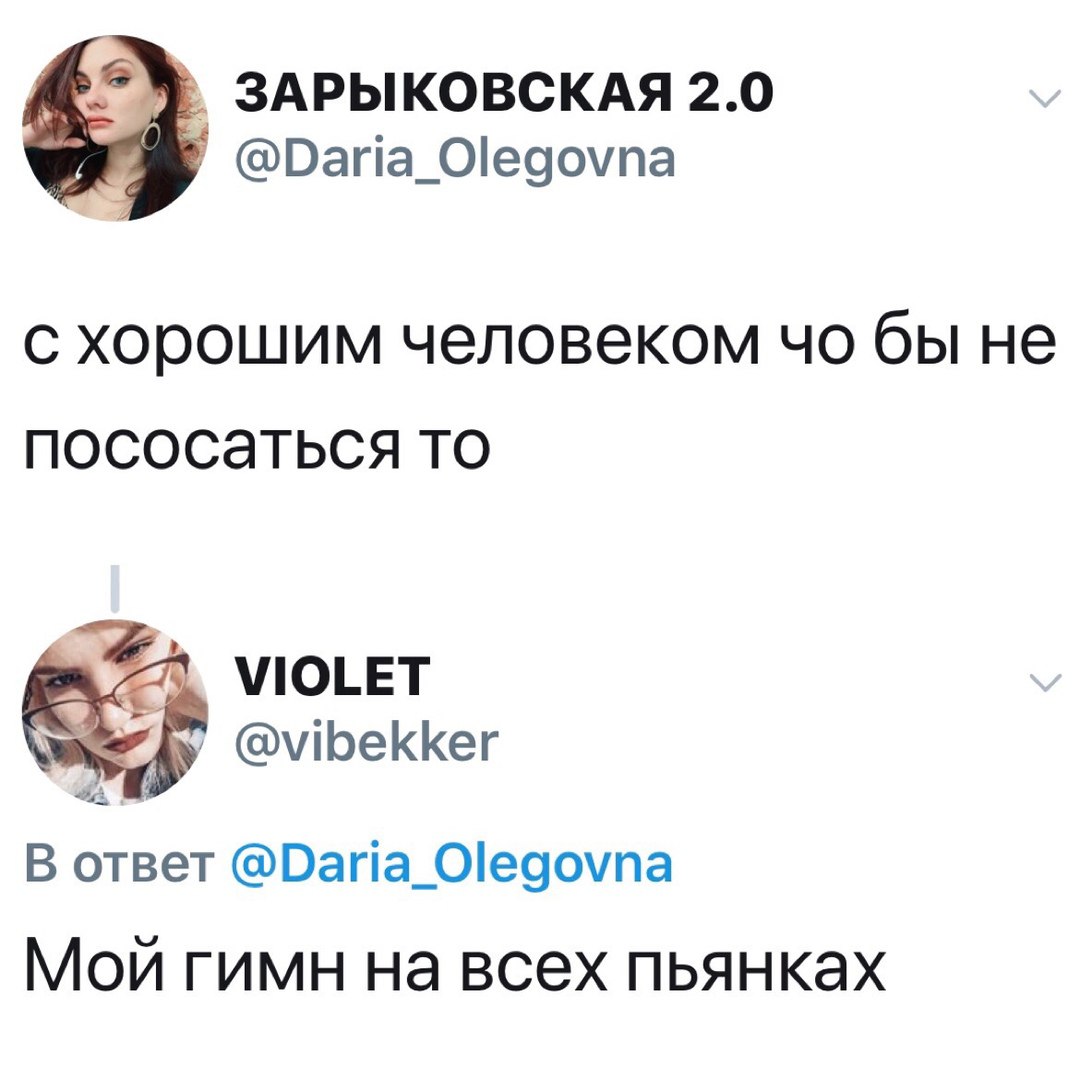Open the ЗАРЫКОВСКАЯ 2.0 profile avatar
Screen dimensions: 1080x1080
click(x=115, y=127)
